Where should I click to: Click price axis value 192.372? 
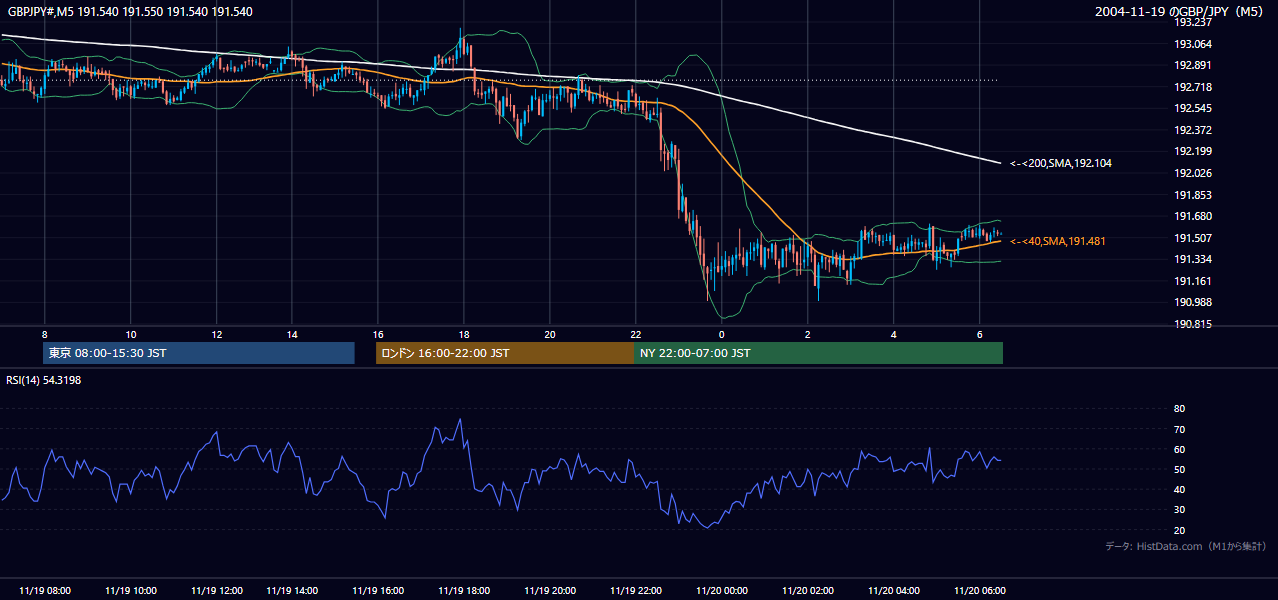1193,130
